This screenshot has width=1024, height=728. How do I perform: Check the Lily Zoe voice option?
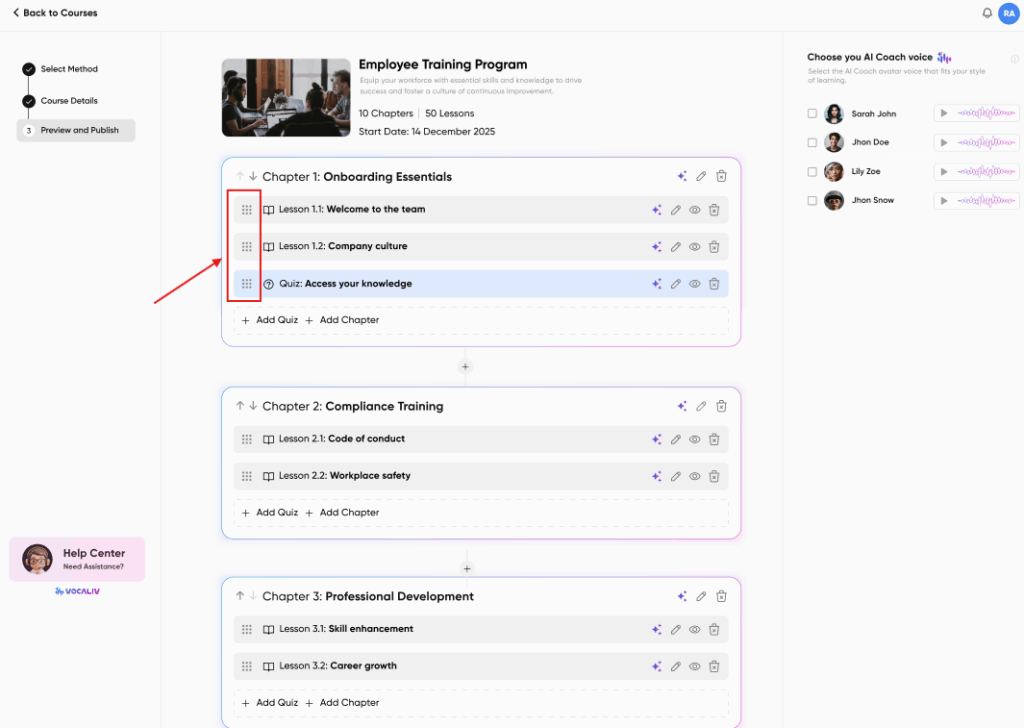tap(812, 172)
